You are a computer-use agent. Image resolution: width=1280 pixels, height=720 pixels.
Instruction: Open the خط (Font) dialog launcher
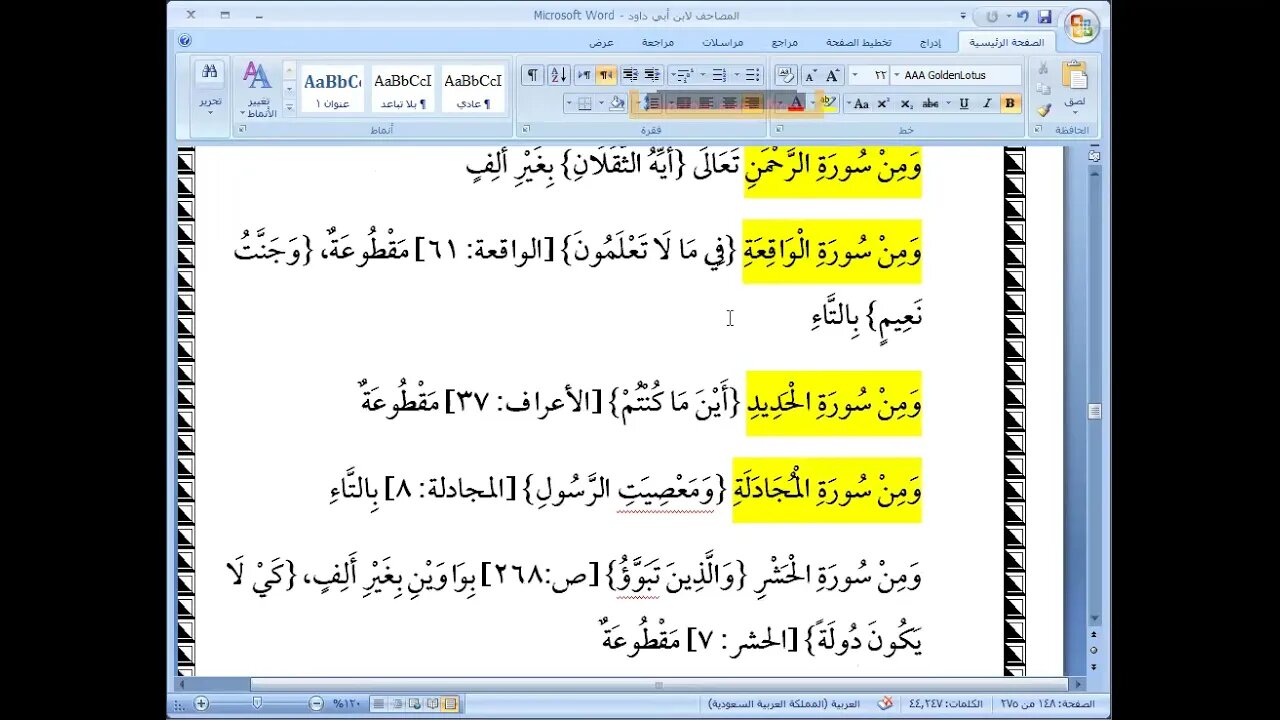click(x=779, y=129)
